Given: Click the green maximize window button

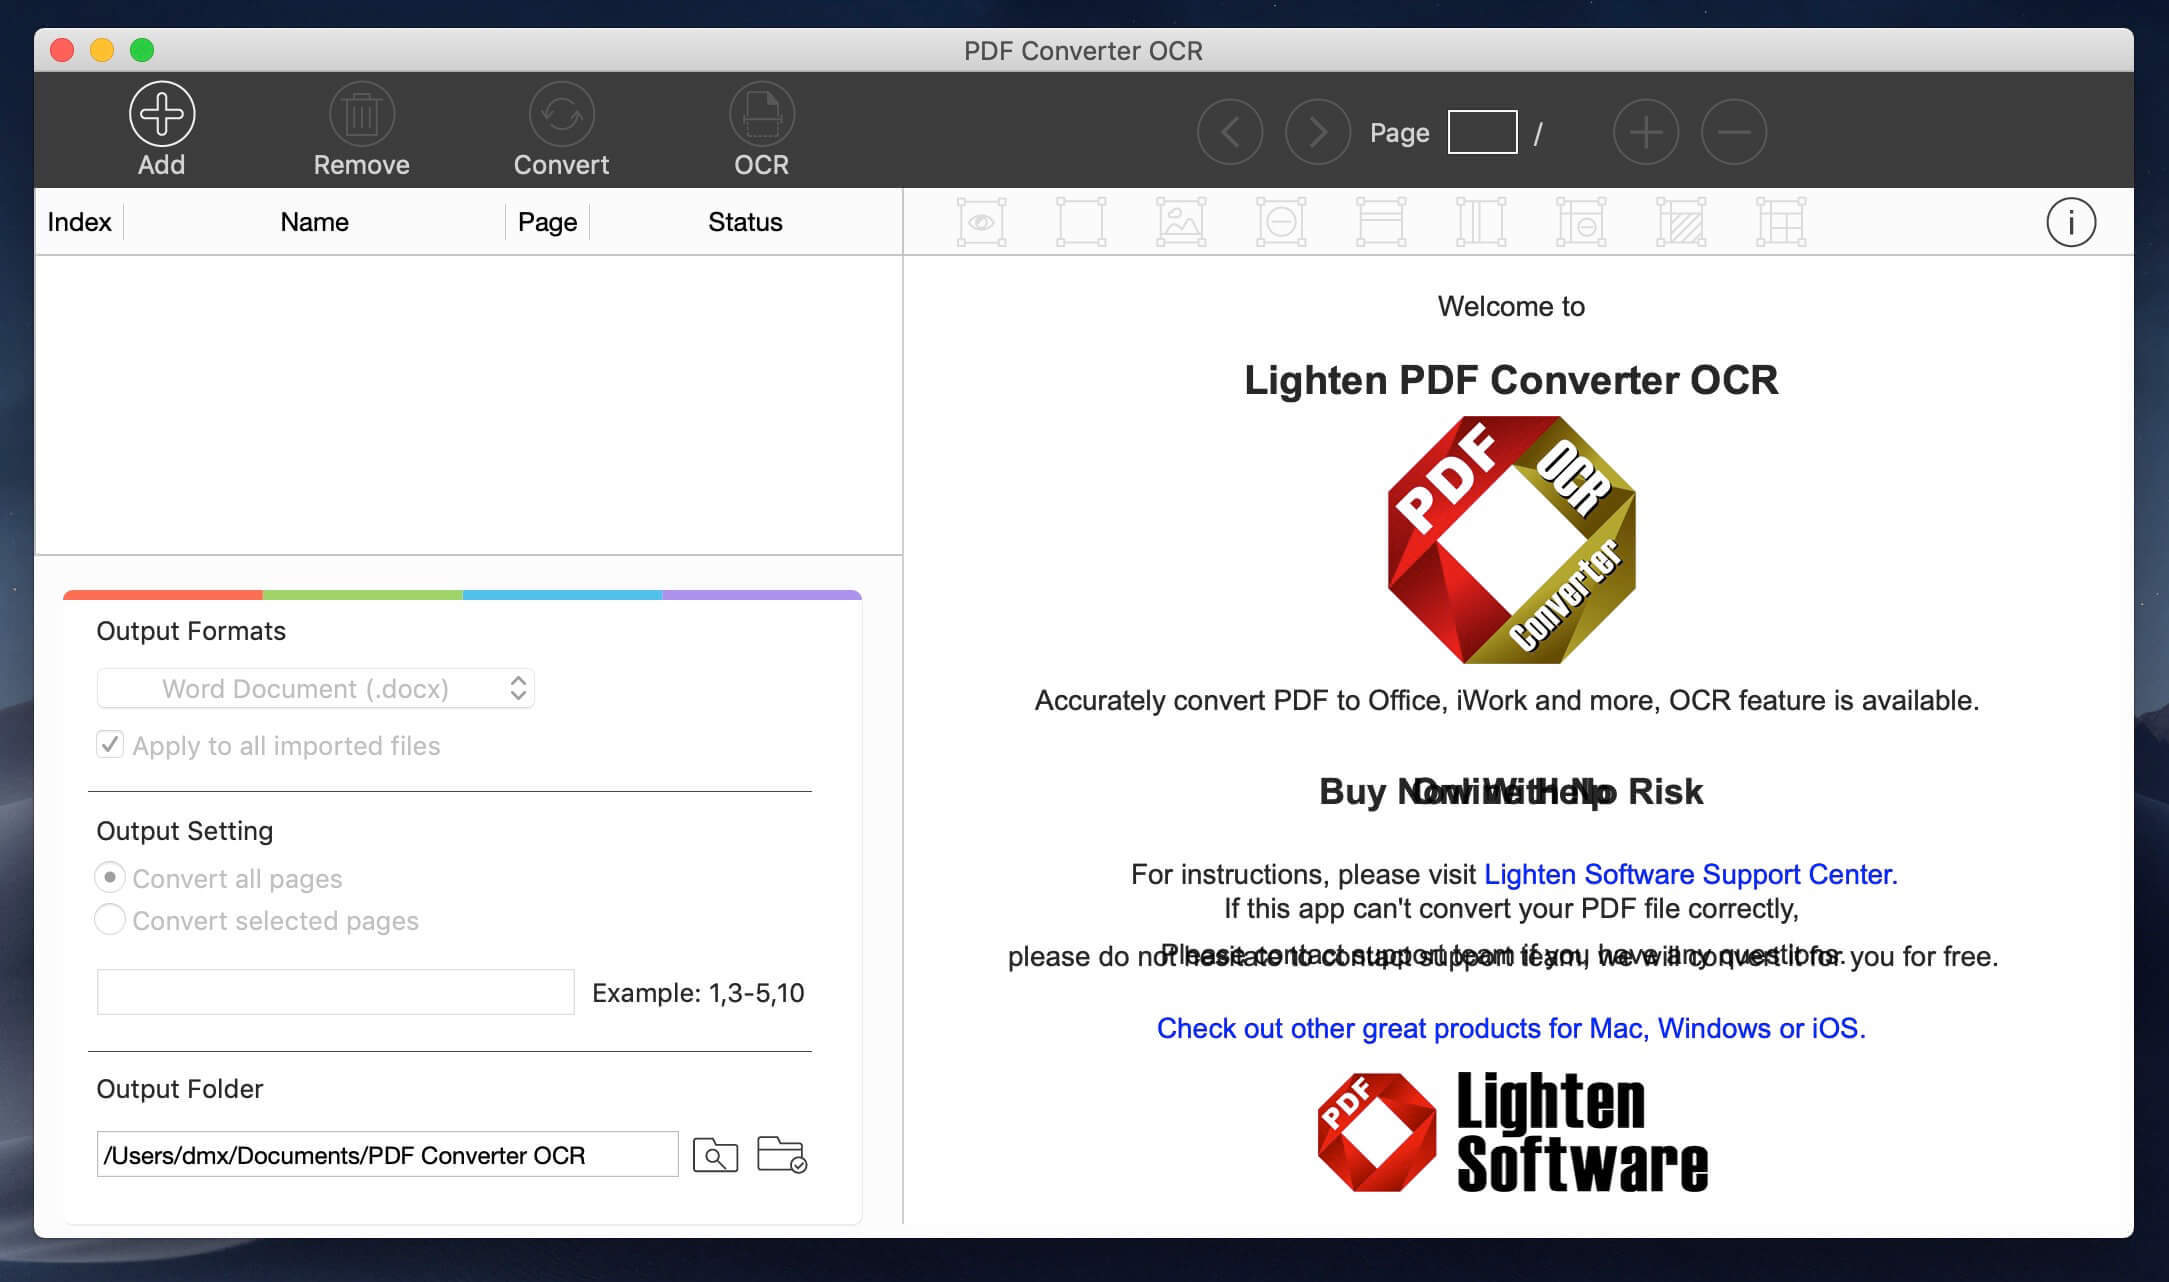Looking at the screenshot, I should pos(142,50).
